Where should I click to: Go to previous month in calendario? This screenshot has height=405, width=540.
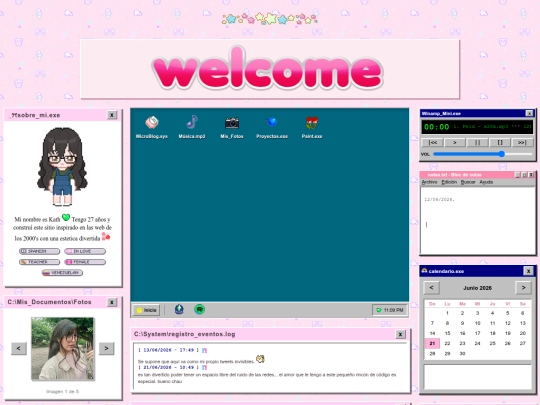click(x=432, y=288)
